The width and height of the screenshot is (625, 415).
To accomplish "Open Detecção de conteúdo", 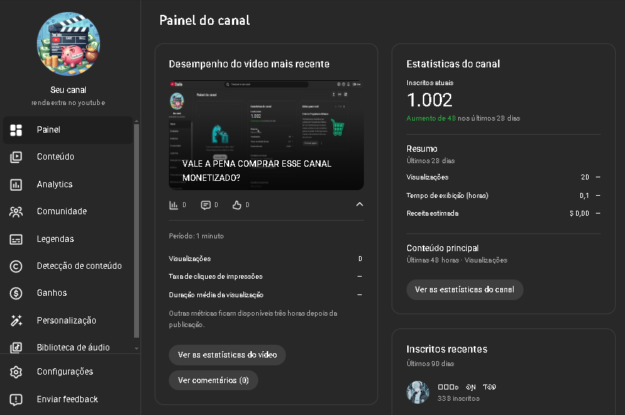I will [x=68, y=266].
